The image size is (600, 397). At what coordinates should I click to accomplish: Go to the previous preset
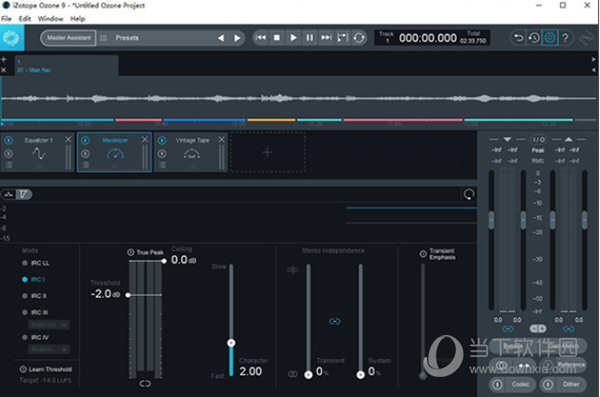(221, 38)
